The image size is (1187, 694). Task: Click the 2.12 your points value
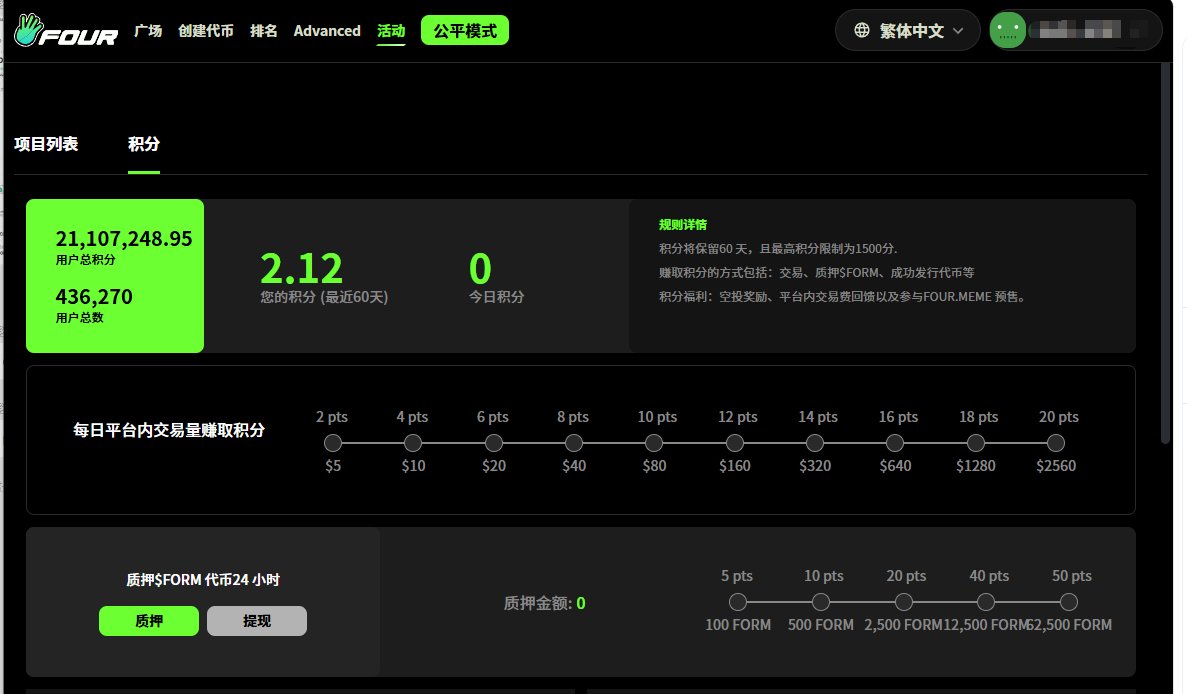click(301, 269)
